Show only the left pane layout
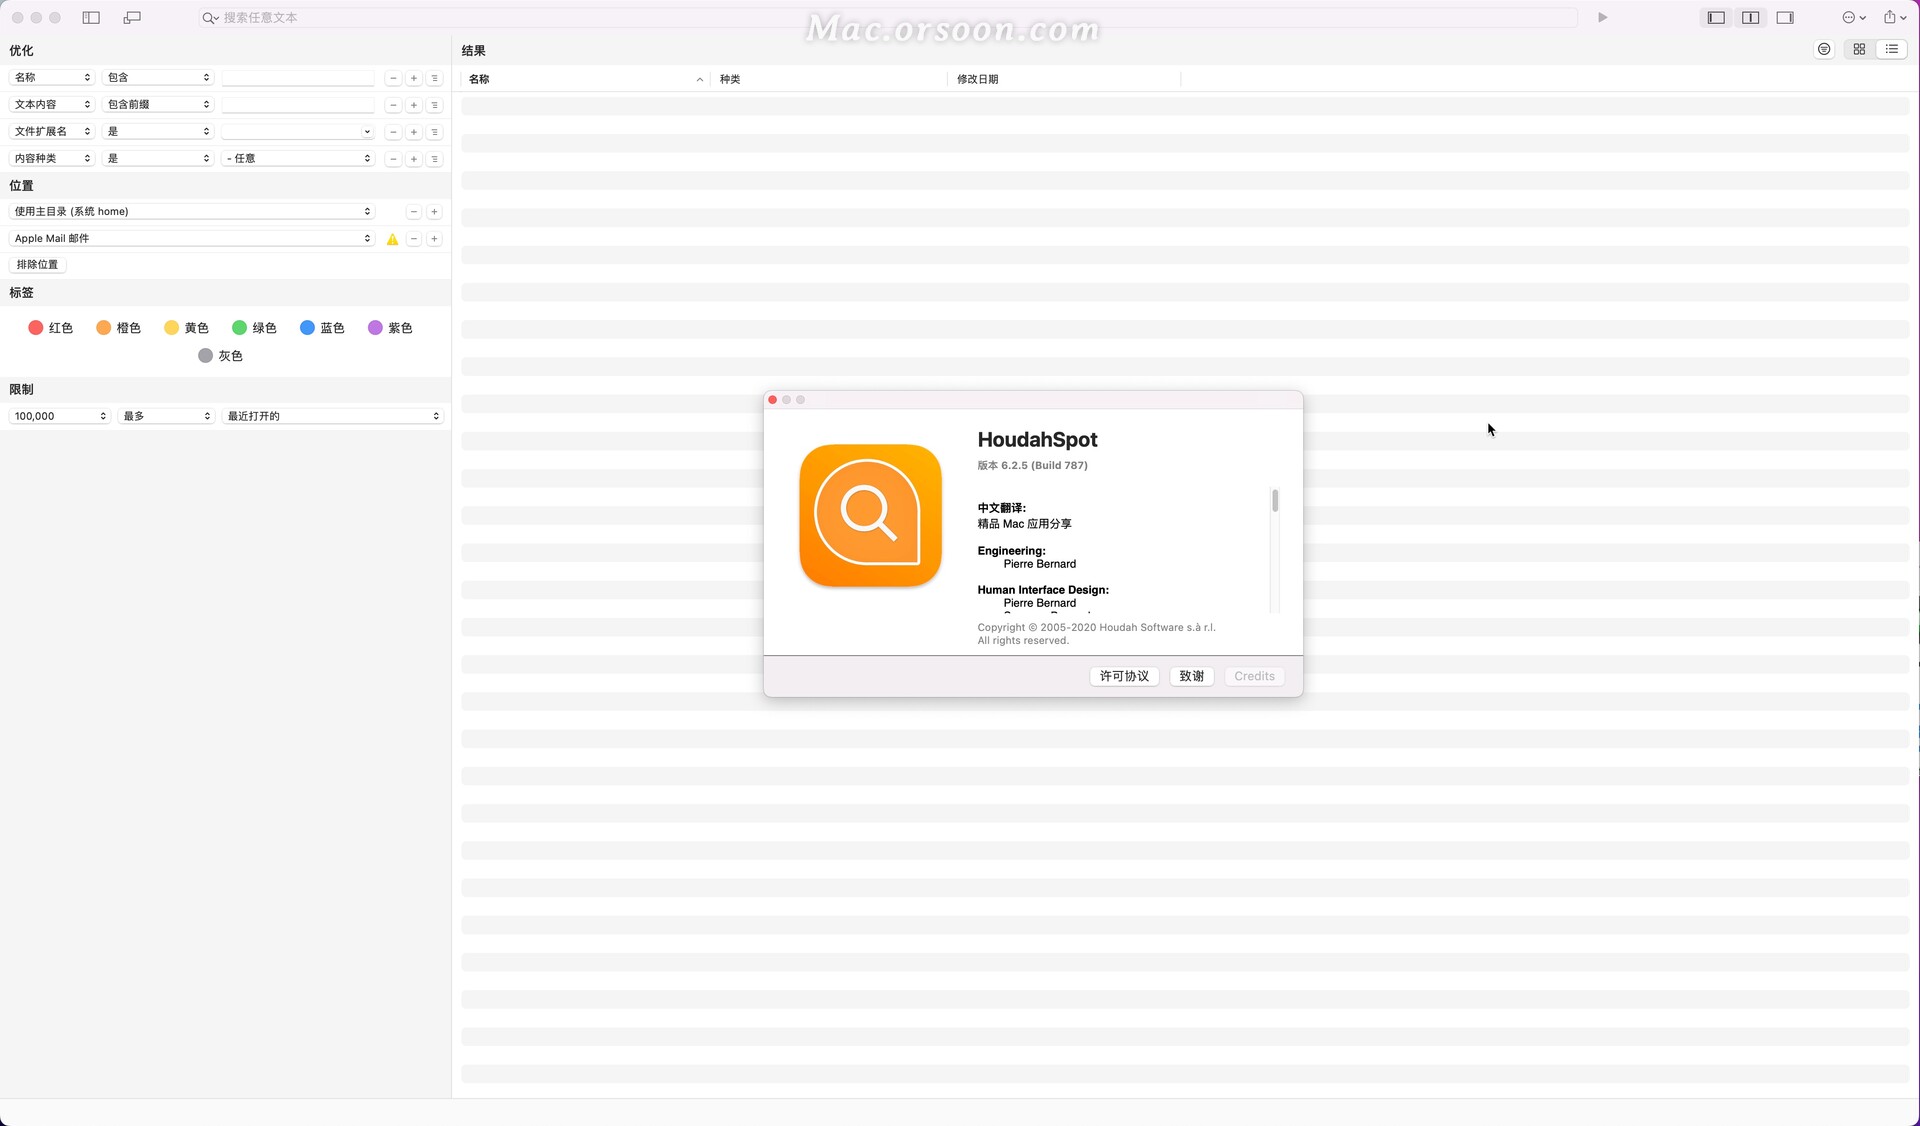Viewport: 1920px width, 1126px height. [x=1716, y=17]
